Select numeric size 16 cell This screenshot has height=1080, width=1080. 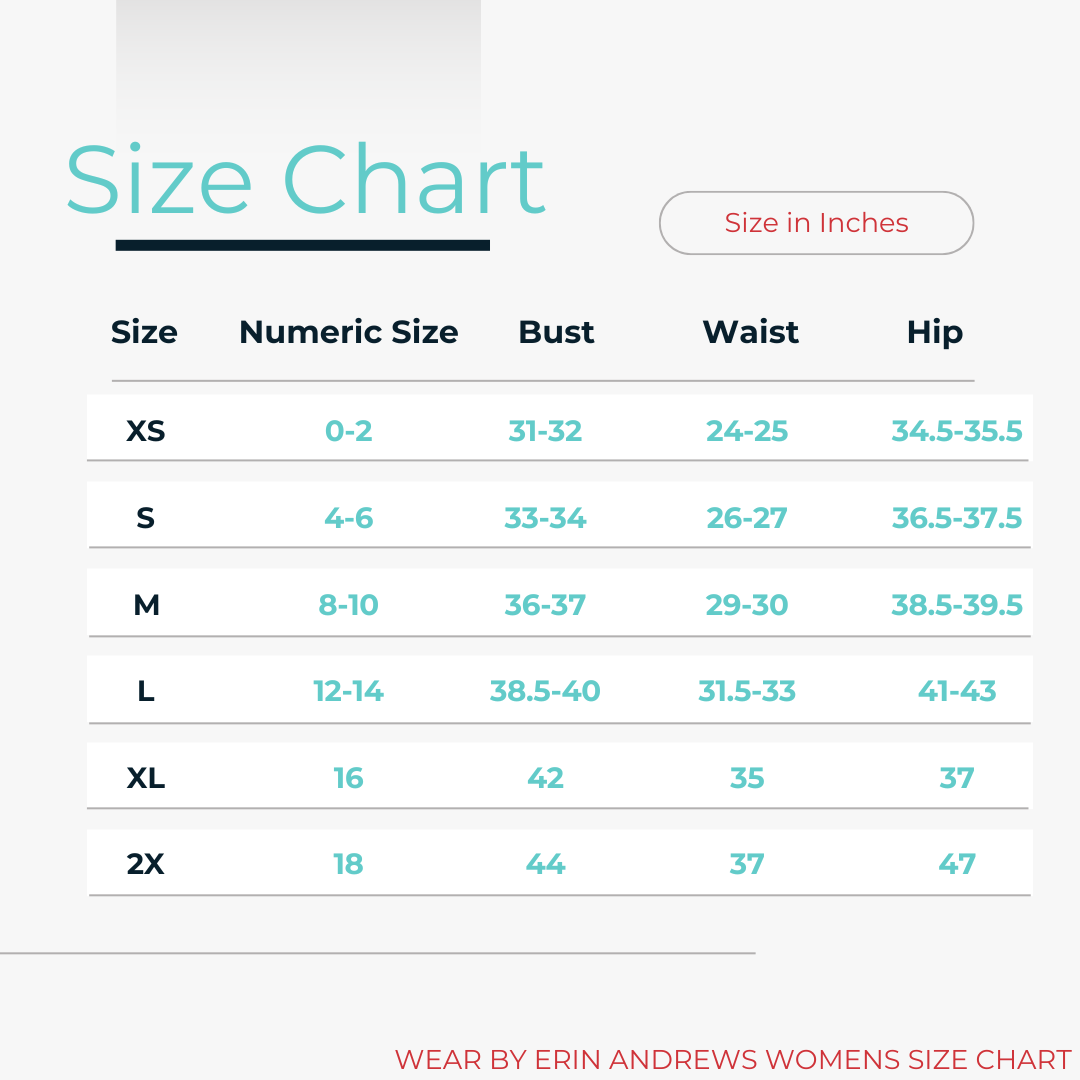coord(348,778)
